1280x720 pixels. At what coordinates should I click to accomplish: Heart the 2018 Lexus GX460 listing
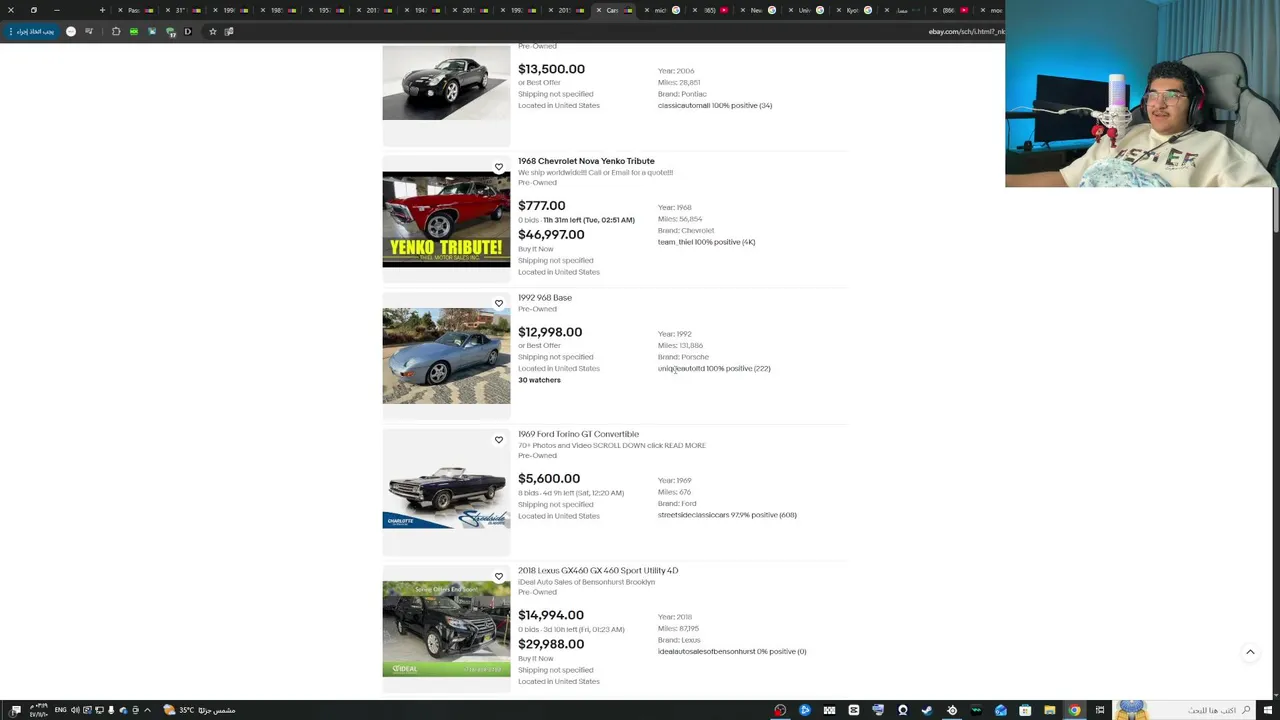click(x=498, y=576)
